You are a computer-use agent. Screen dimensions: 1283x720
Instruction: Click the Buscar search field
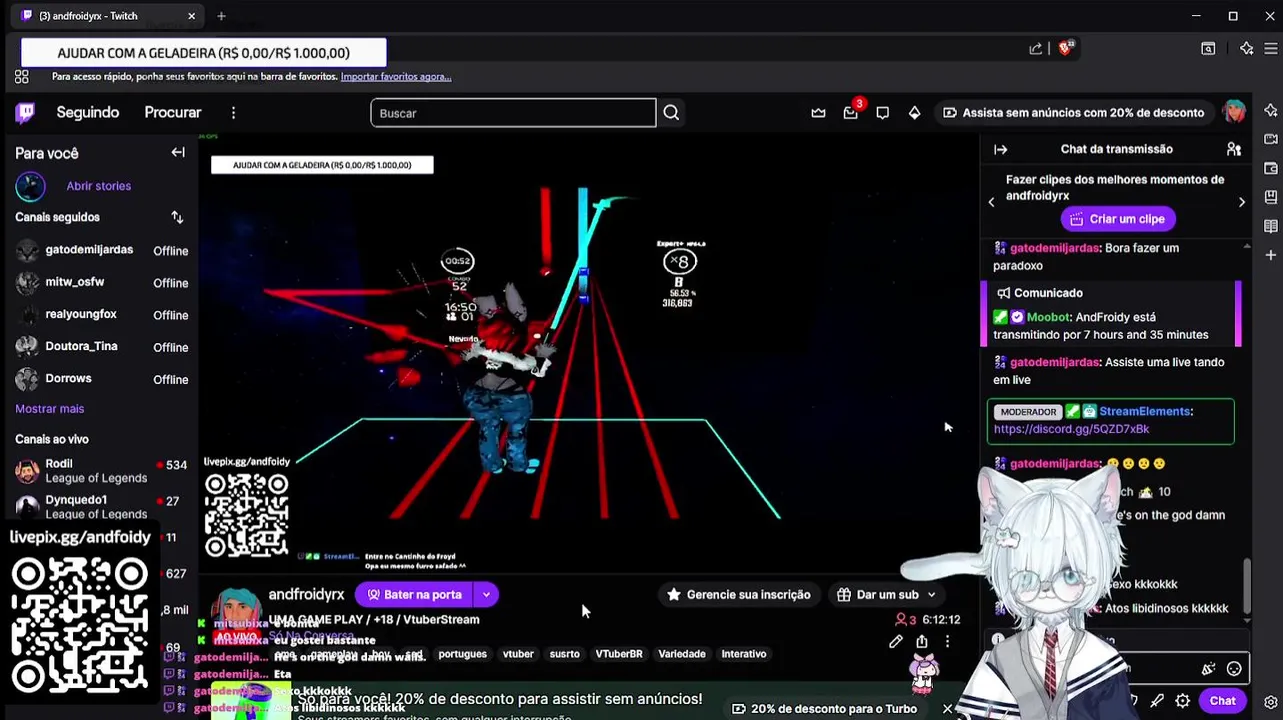[513, 113]
